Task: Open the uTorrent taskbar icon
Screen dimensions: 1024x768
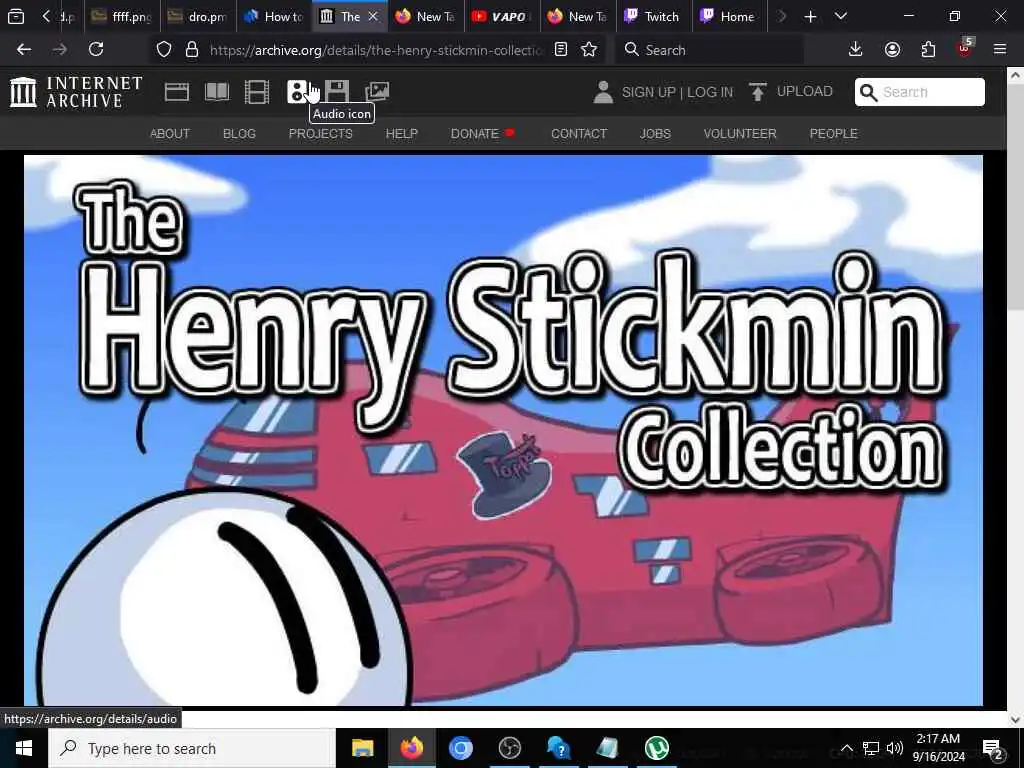Action: coord(656,748)
